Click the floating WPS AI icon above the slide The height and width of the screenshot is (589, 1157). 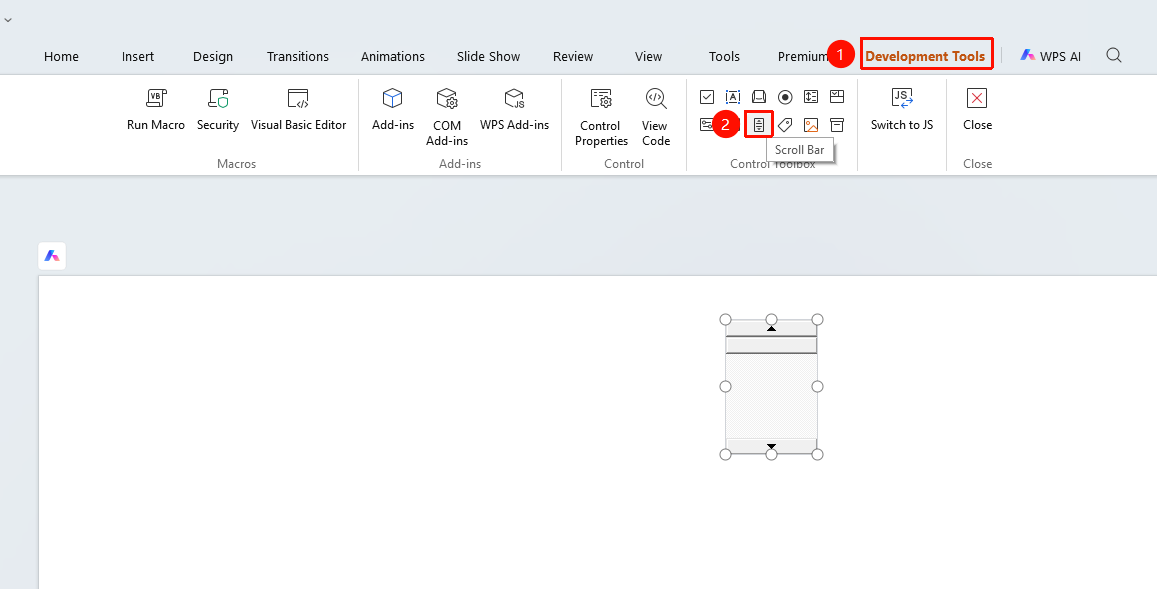point(52,255)
